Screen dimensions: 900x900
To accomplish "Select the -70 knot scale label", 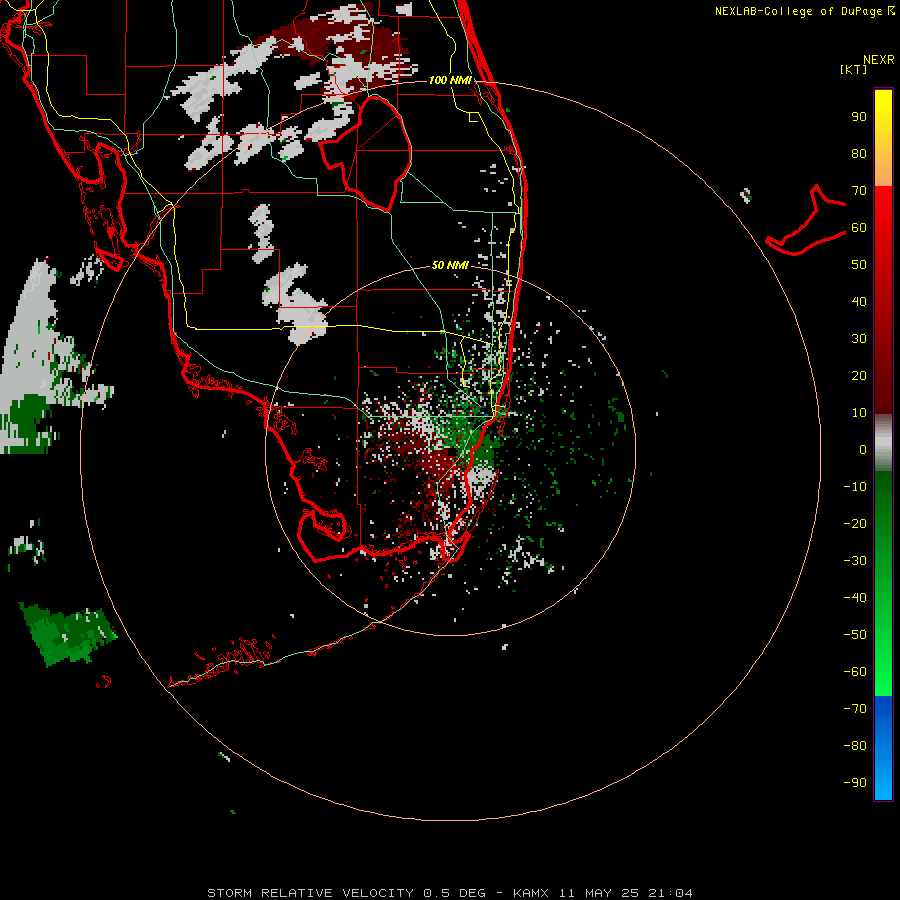I will point(855,709).
